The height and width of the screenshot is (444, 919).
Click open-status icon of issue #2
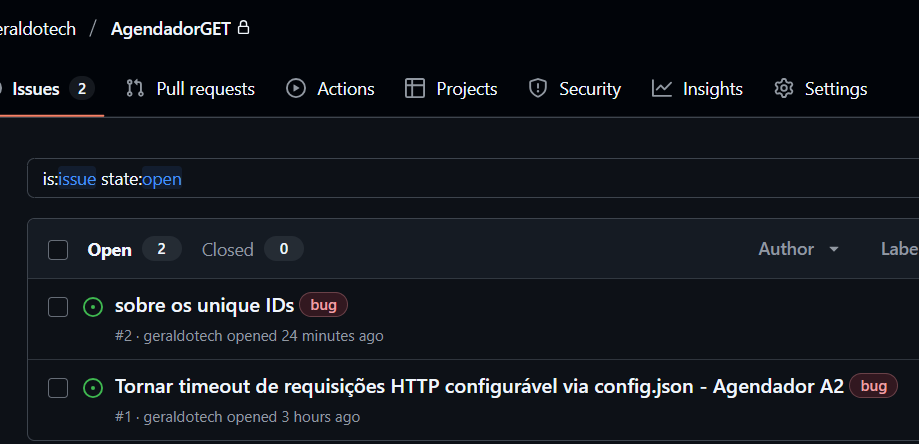(x=93, y=307)
